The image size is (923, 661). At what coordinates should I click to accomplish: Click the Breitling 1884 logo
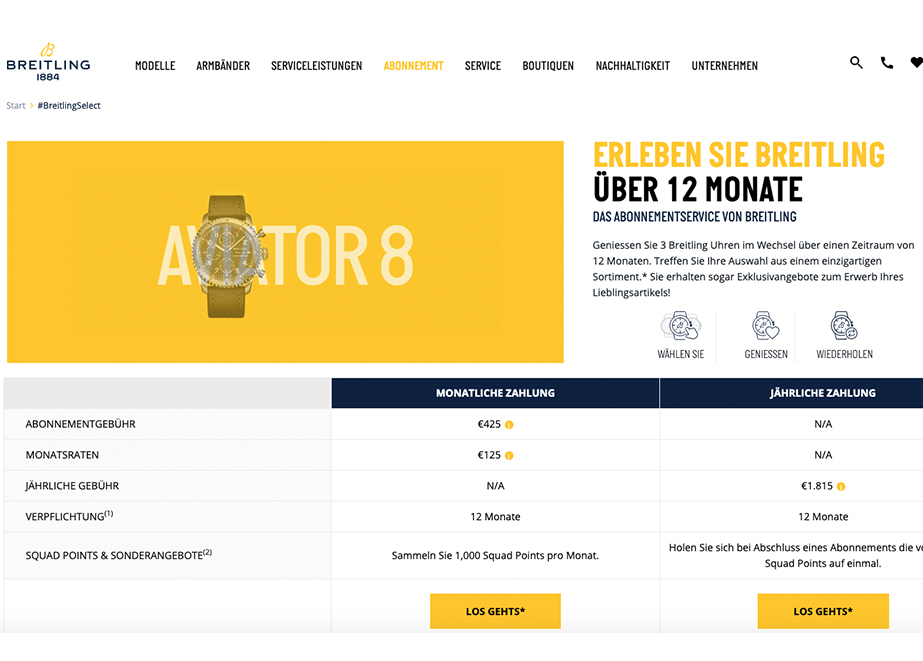click(48, 62)
